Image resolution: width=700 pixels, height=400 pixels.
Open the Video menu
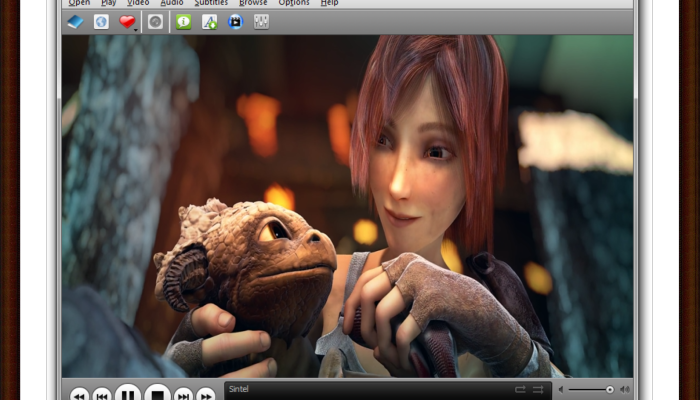138,3
